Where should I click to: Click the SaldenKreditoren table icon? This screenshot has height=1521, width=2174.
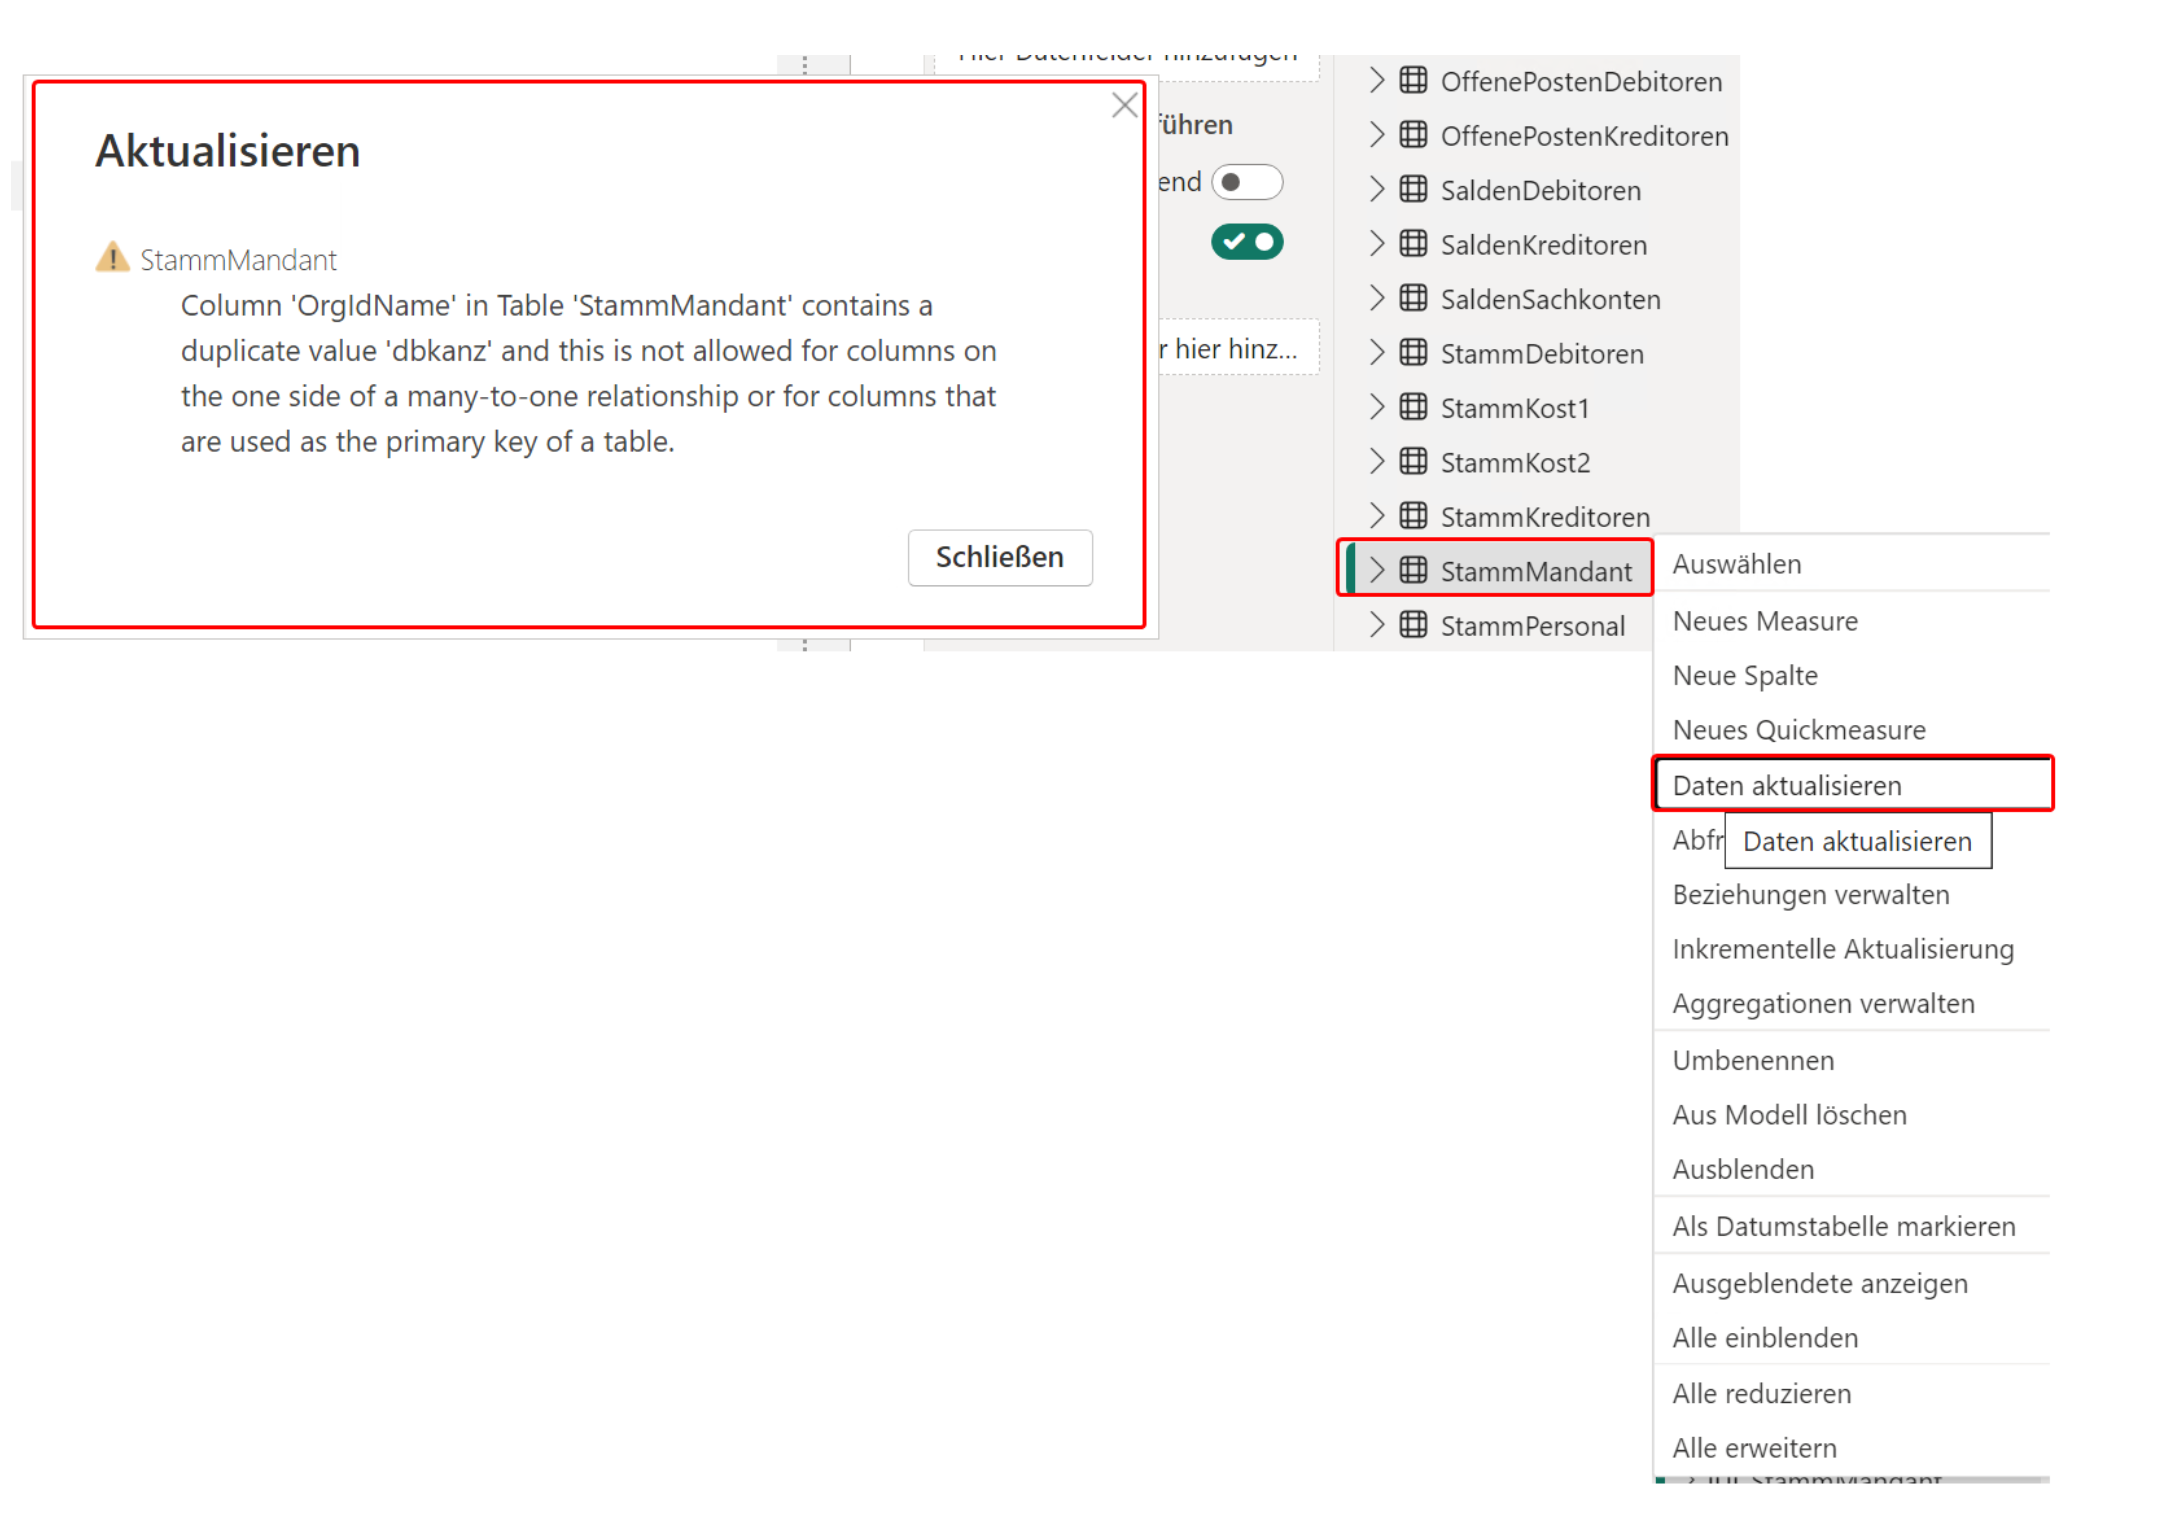(1413, 244)
